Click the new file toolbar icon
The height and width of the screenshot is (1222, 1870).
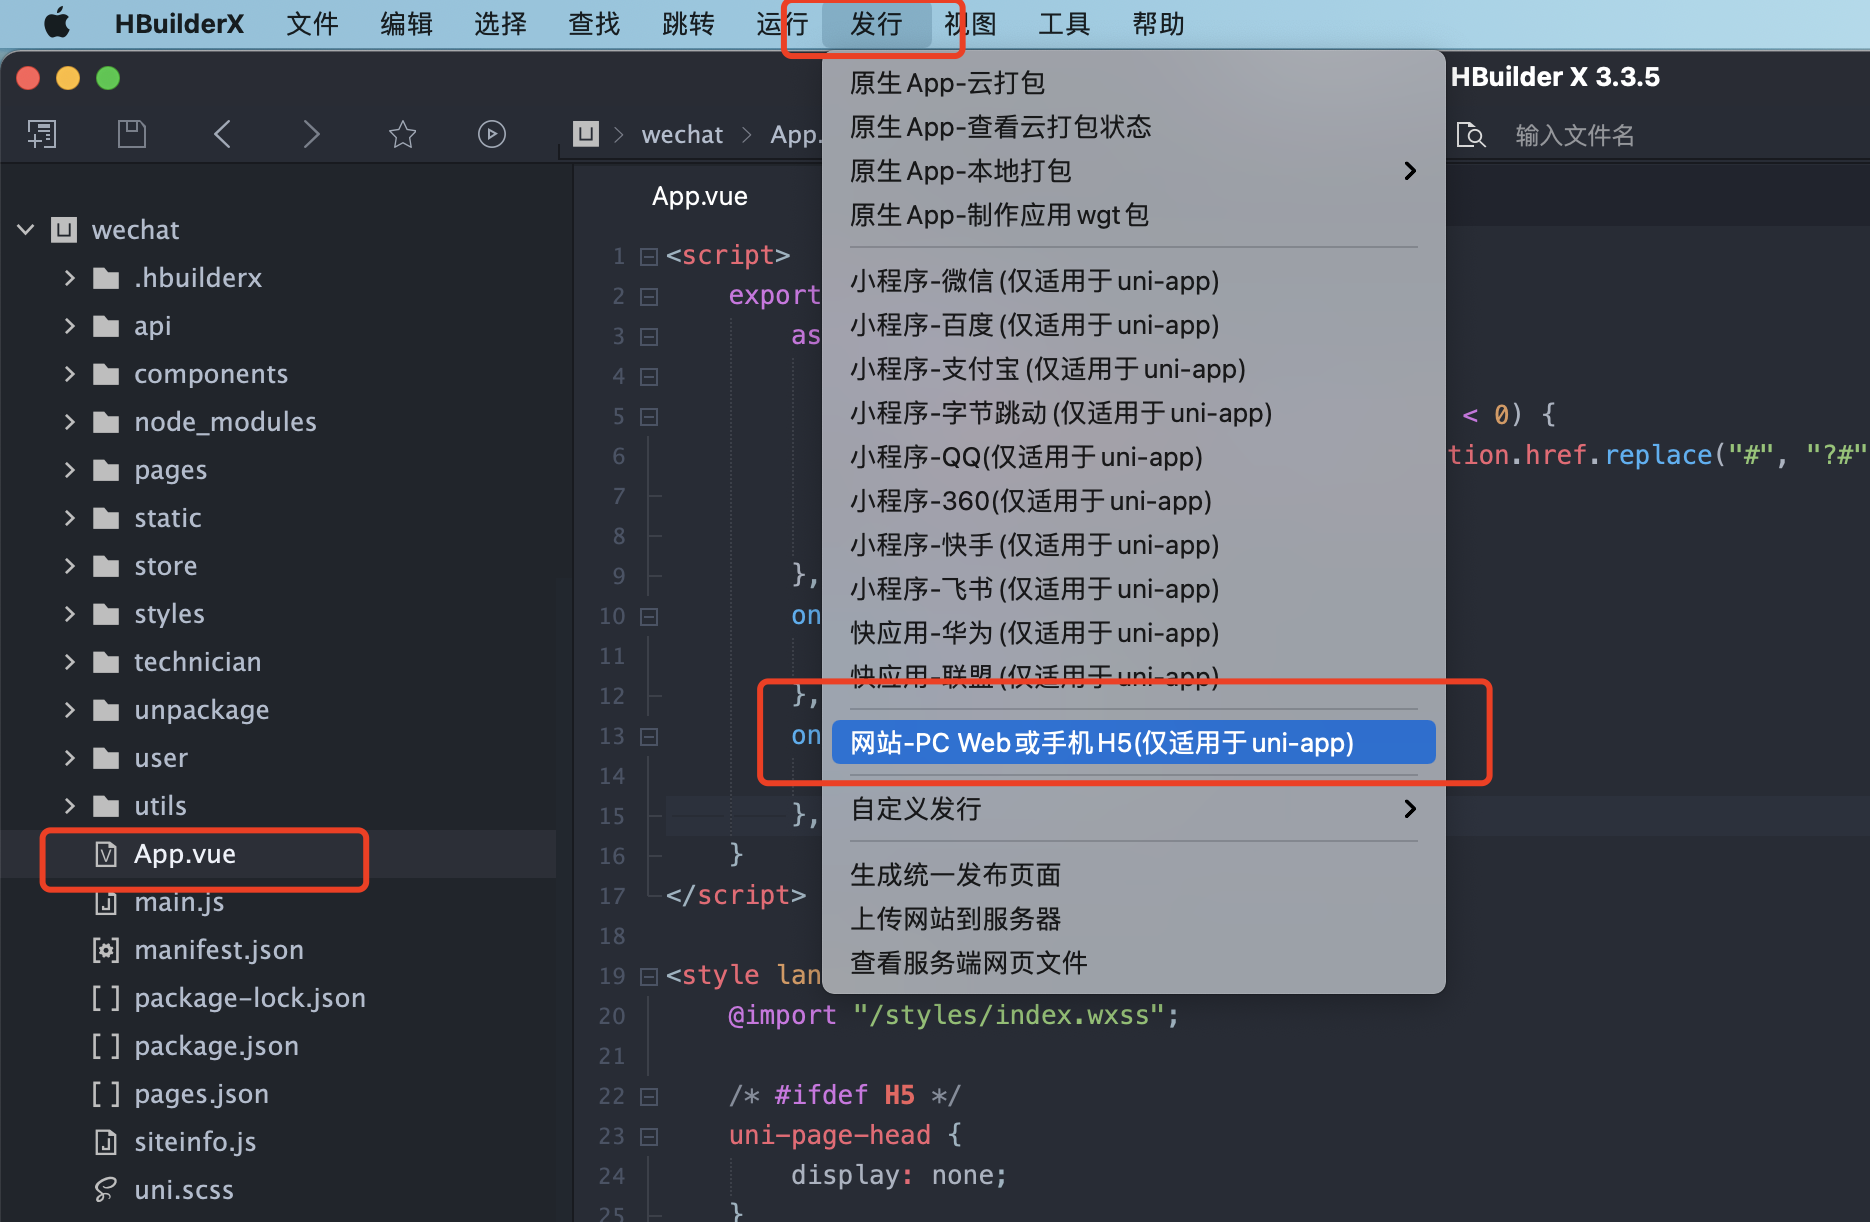point(42,134)
